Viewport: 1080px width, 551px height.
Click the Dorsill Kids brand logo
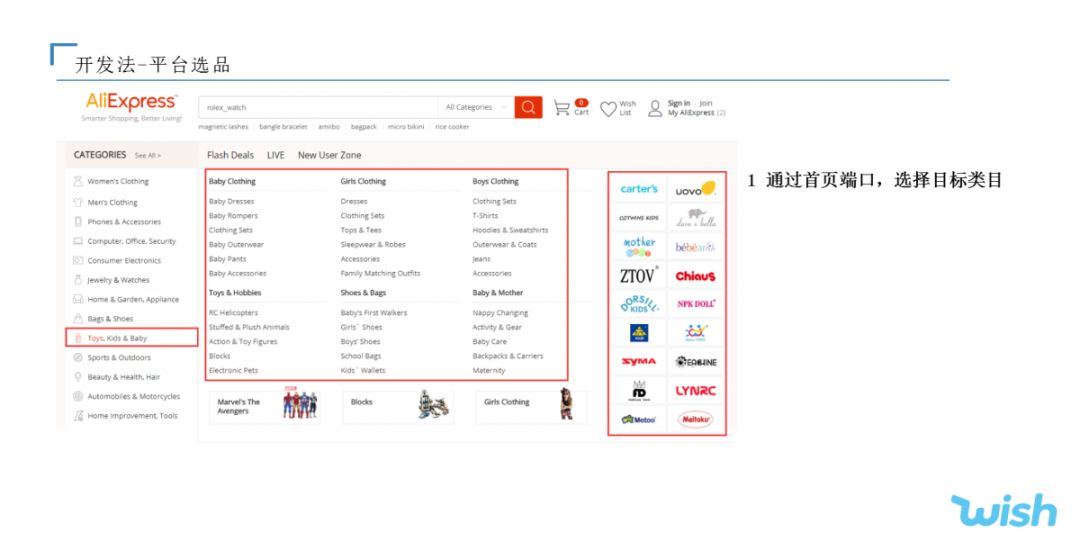pyautogui.click(x=638, y=304)
